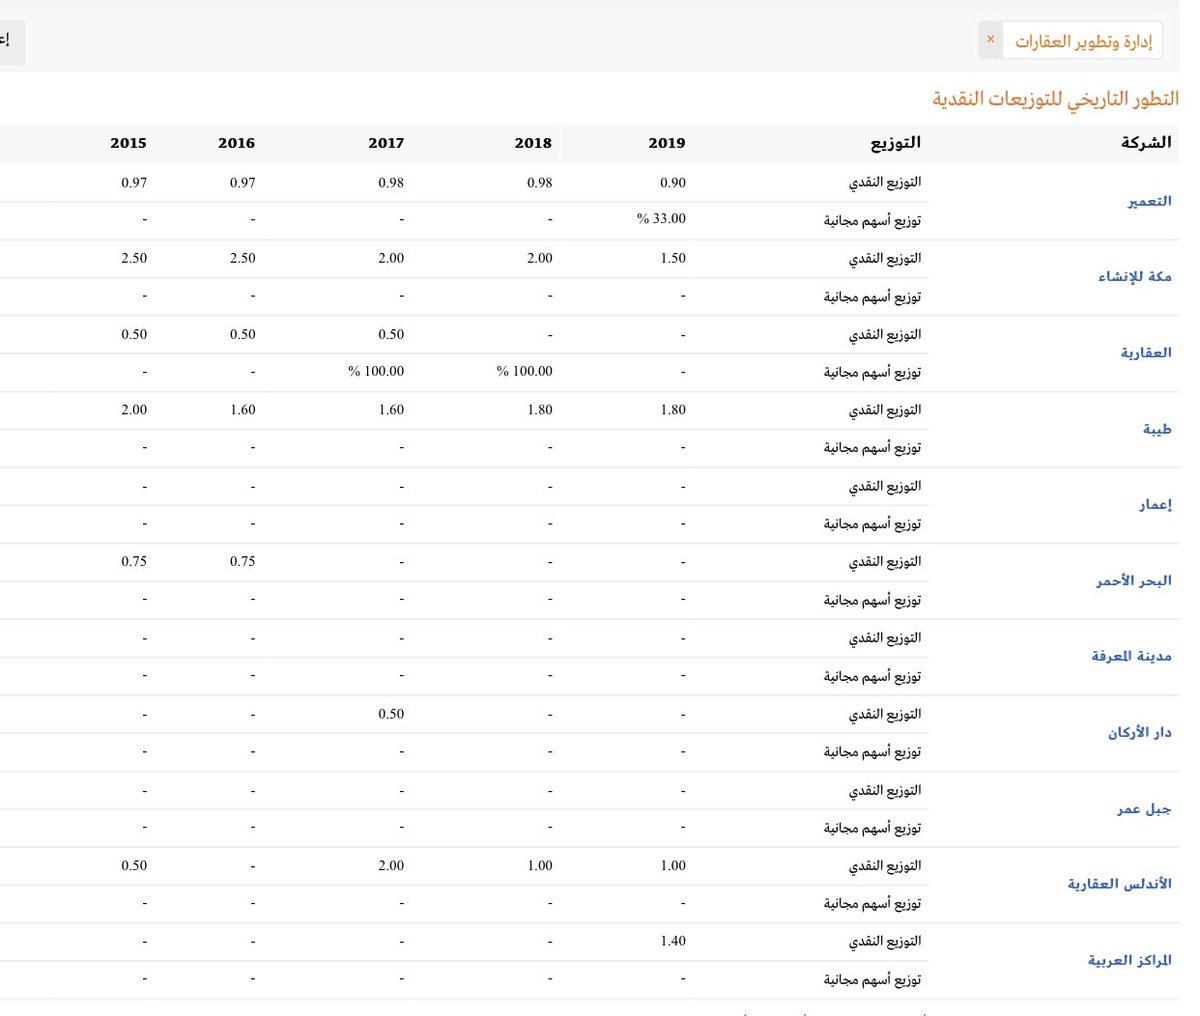This screenshot has height=1016, width=1200.
Task: Open the التعمير company link
Action: coord(1149,201)
